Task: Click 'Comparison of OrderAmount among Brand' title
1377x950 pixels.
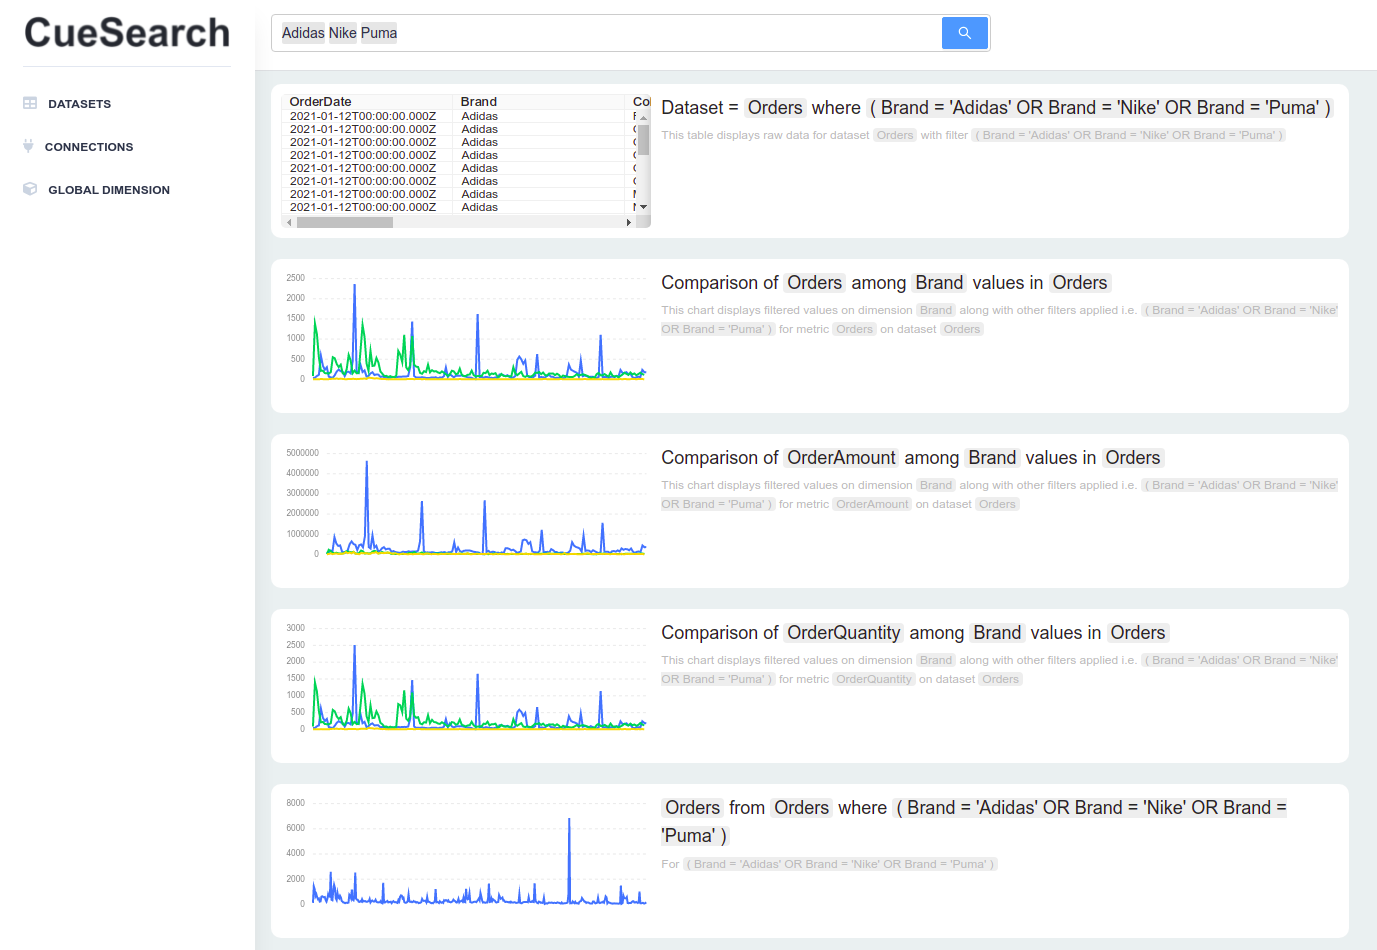Action: [913, 458]
